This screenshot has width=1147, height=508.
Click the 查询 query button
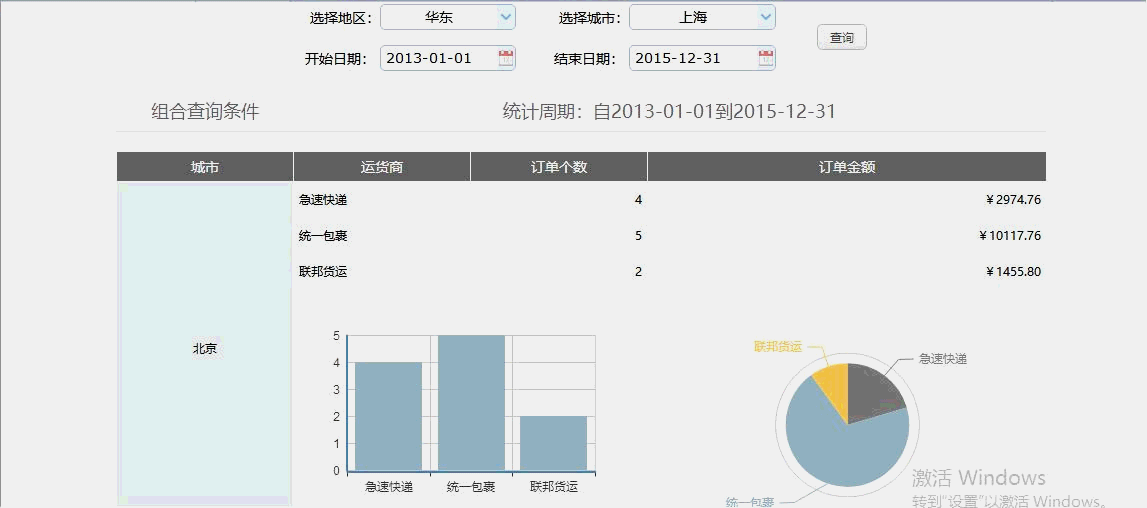click(841, 38)
